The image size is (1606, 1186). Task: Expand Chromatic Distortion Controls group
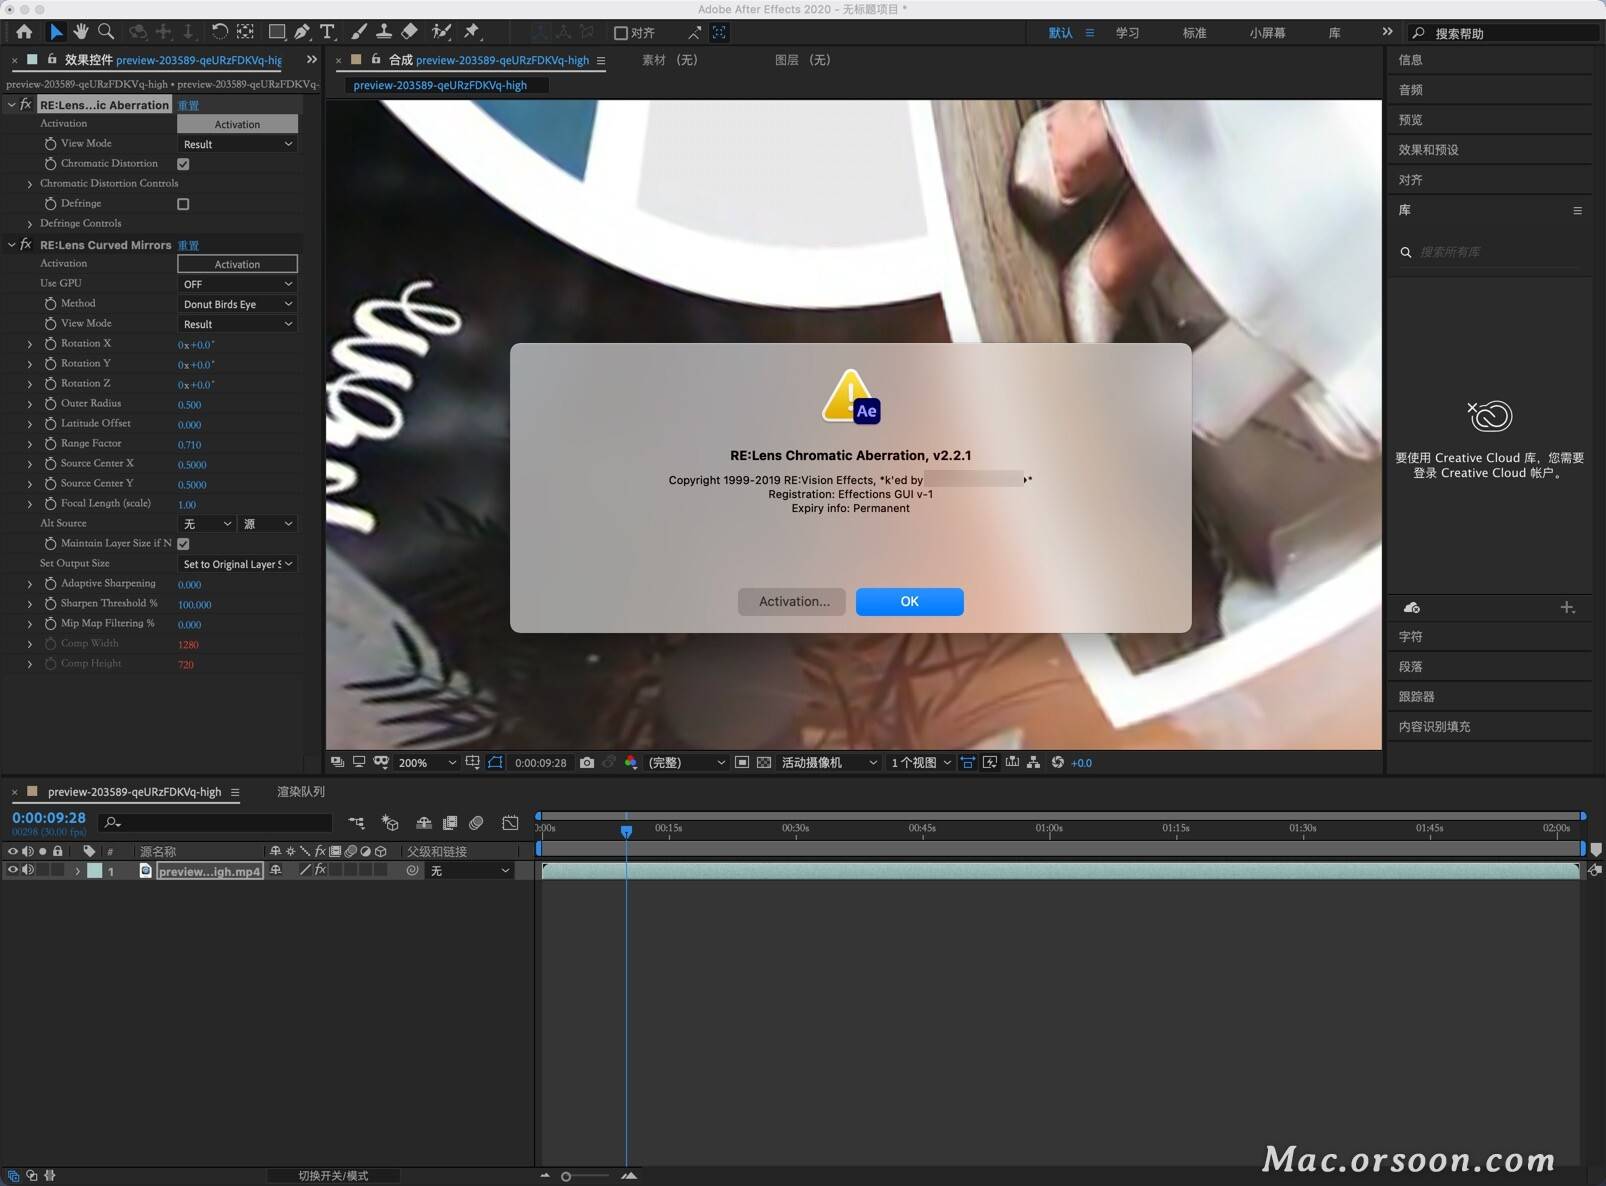[x=30, y=184]
